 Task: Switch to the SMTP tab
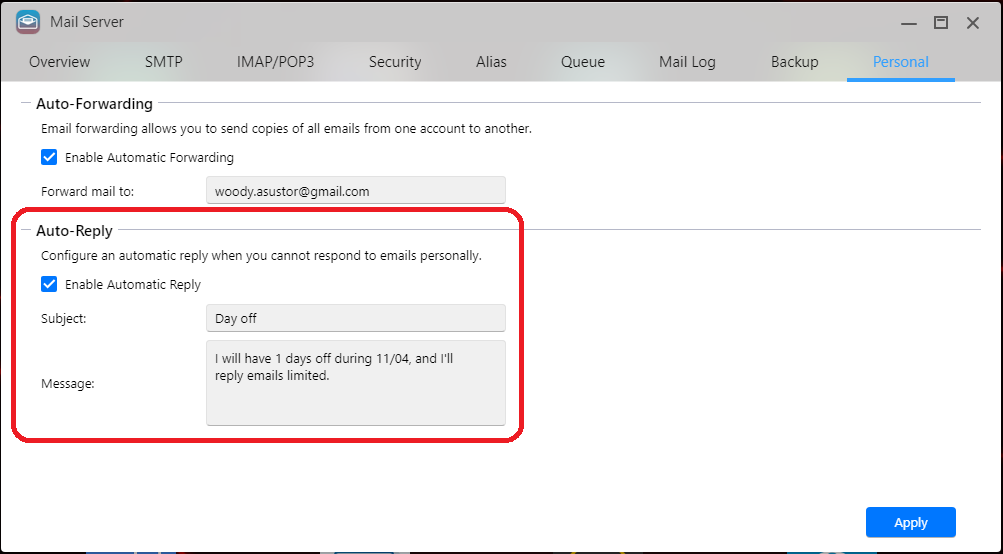pos(164,62)
